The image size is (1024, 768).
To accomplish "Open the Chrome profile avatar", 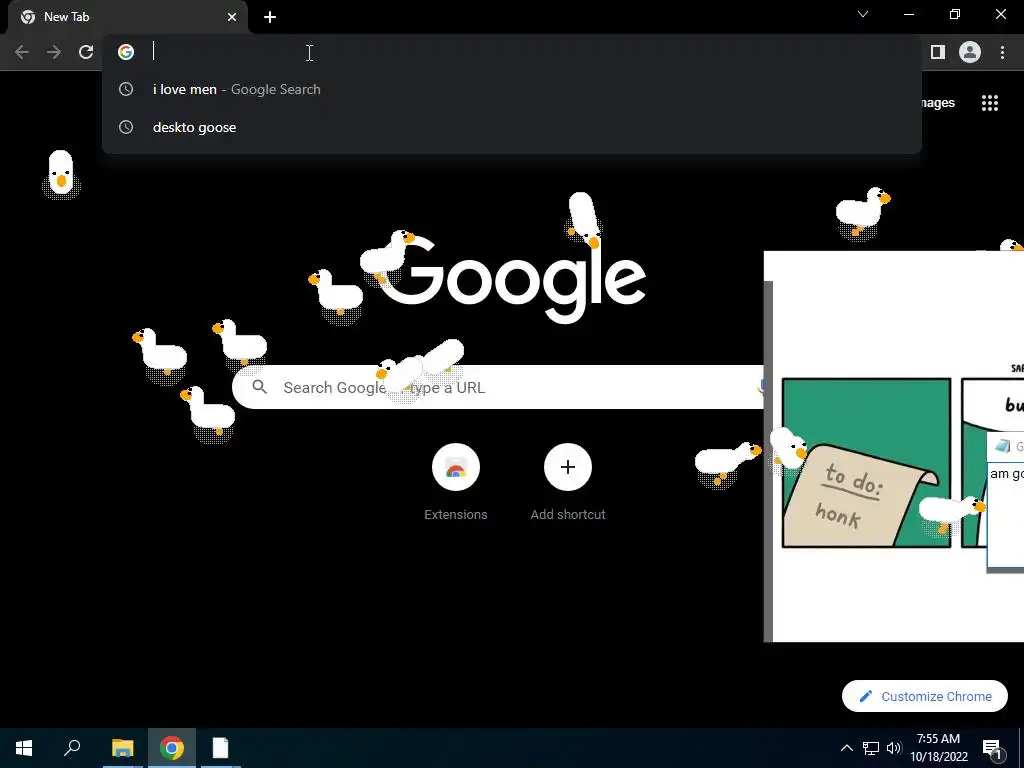I will coord(970,52).
